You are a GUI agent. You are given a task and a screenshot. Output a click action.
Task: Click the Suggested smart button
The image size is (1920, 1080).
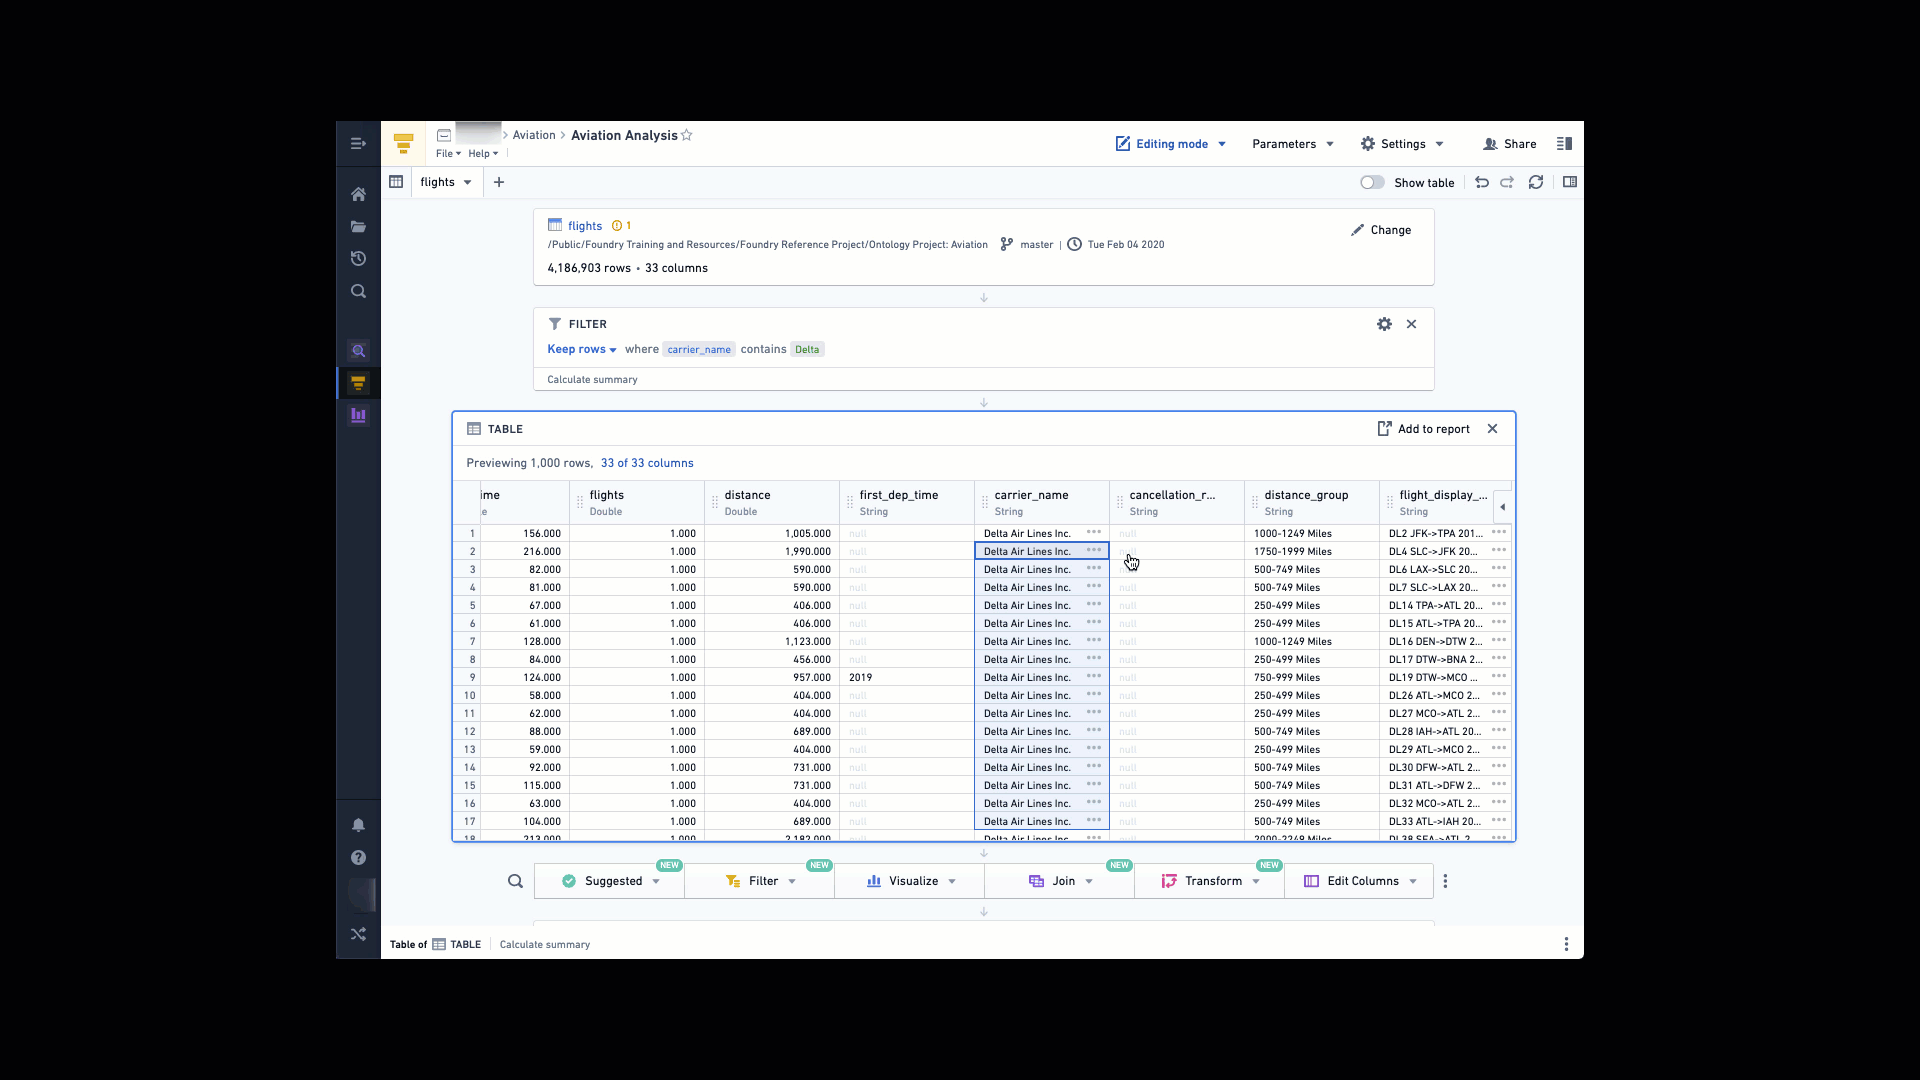[x=611, y=881]
